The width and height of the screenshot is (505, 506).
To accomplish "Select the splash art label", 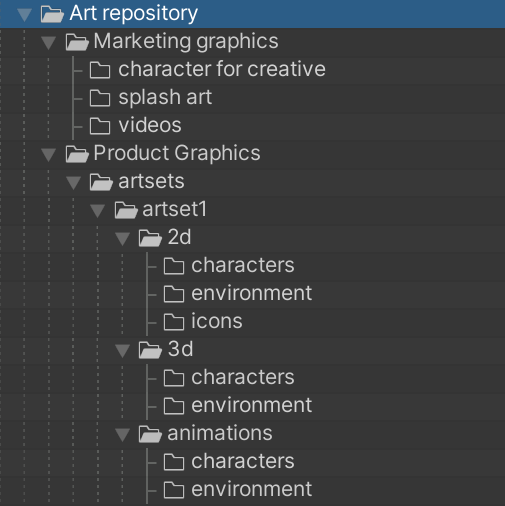I will (x=165, y=97).
